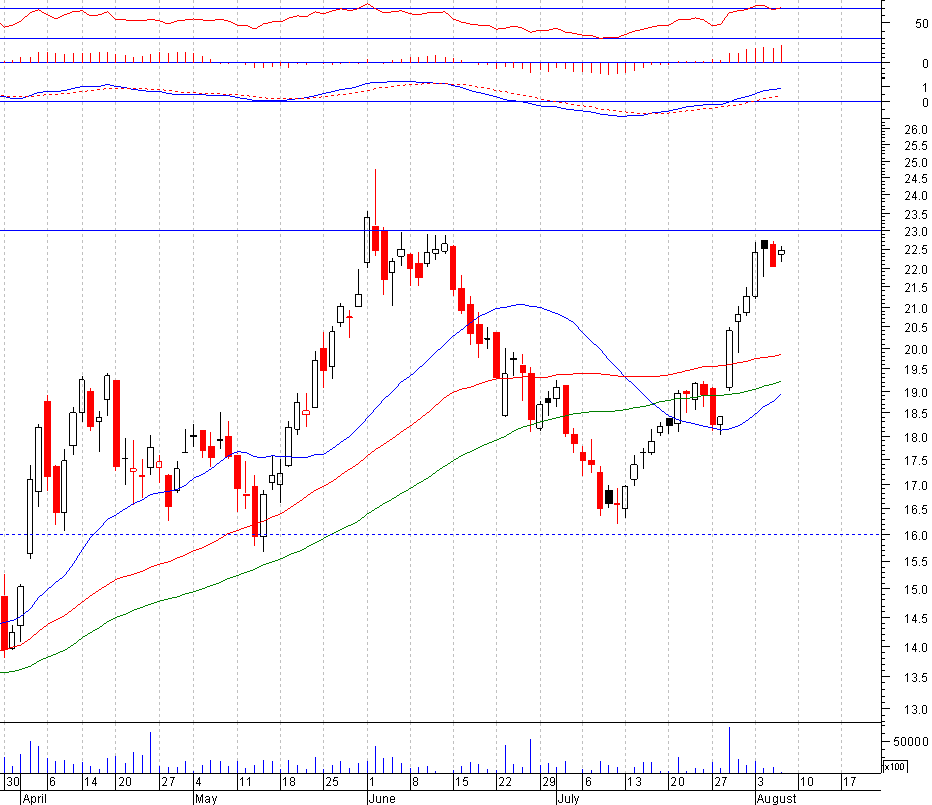The height and width of the screenshot is (805, 932).
Task: Click the 11 date axis label
Action: (245, 782)
